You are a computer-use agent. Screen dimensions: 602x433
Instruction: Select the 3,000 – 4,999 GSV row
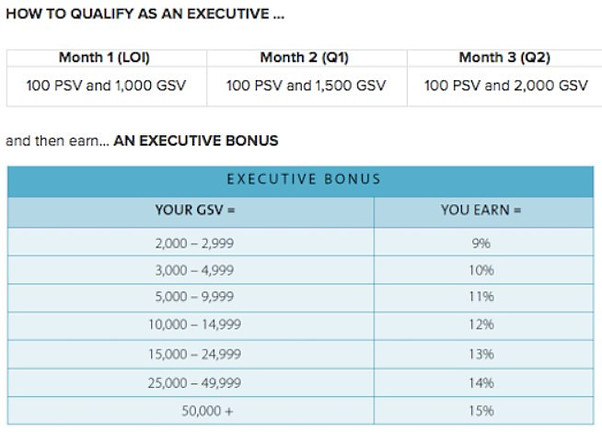(301, 270)
